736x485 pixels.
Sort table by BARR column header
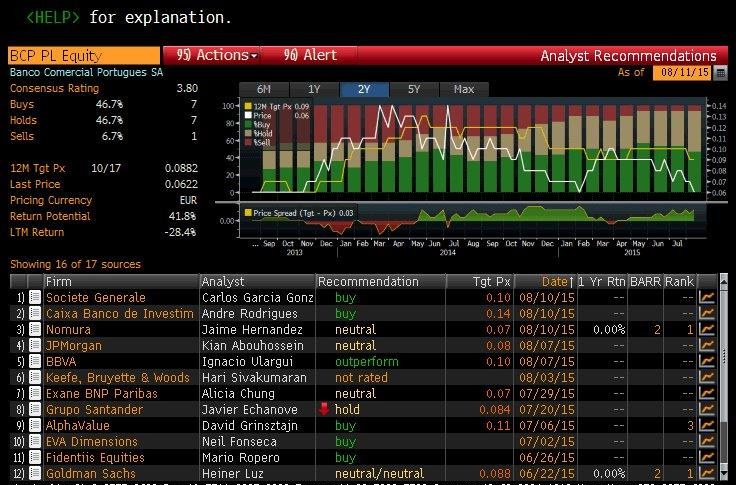click(x=645, y=282)
